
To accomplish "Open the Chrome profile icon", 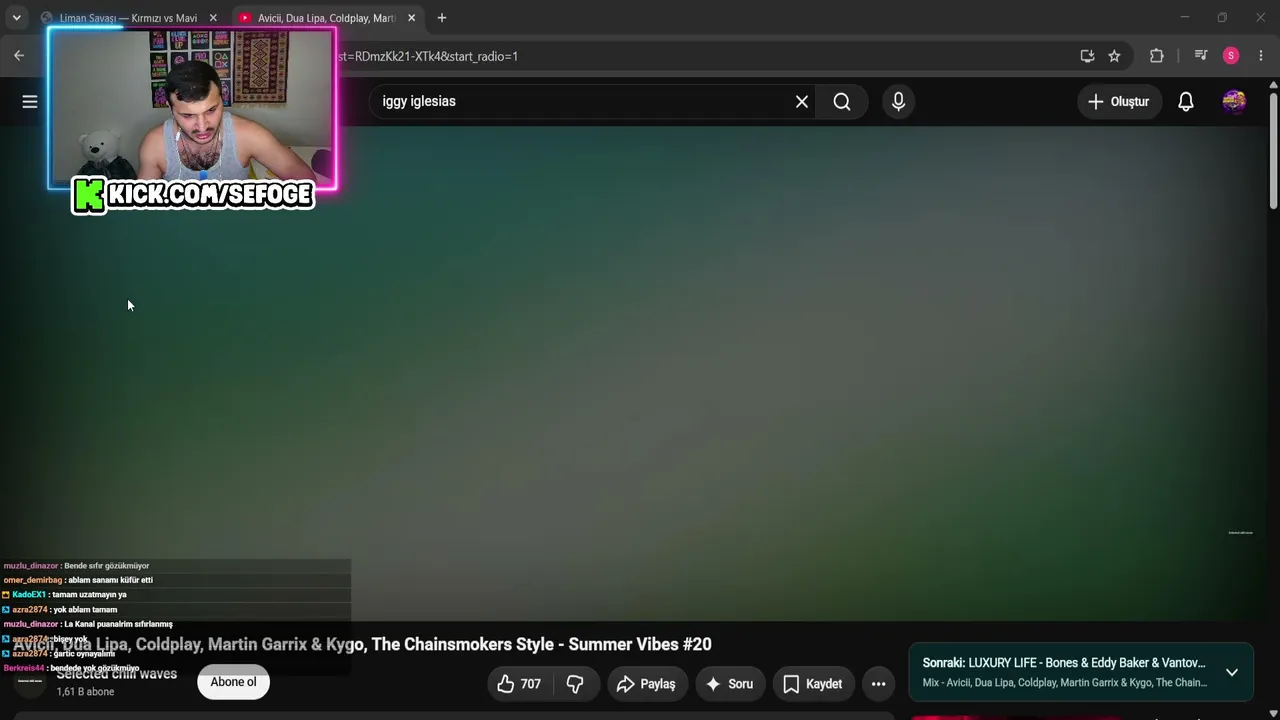I will [x=1231, y=56].
